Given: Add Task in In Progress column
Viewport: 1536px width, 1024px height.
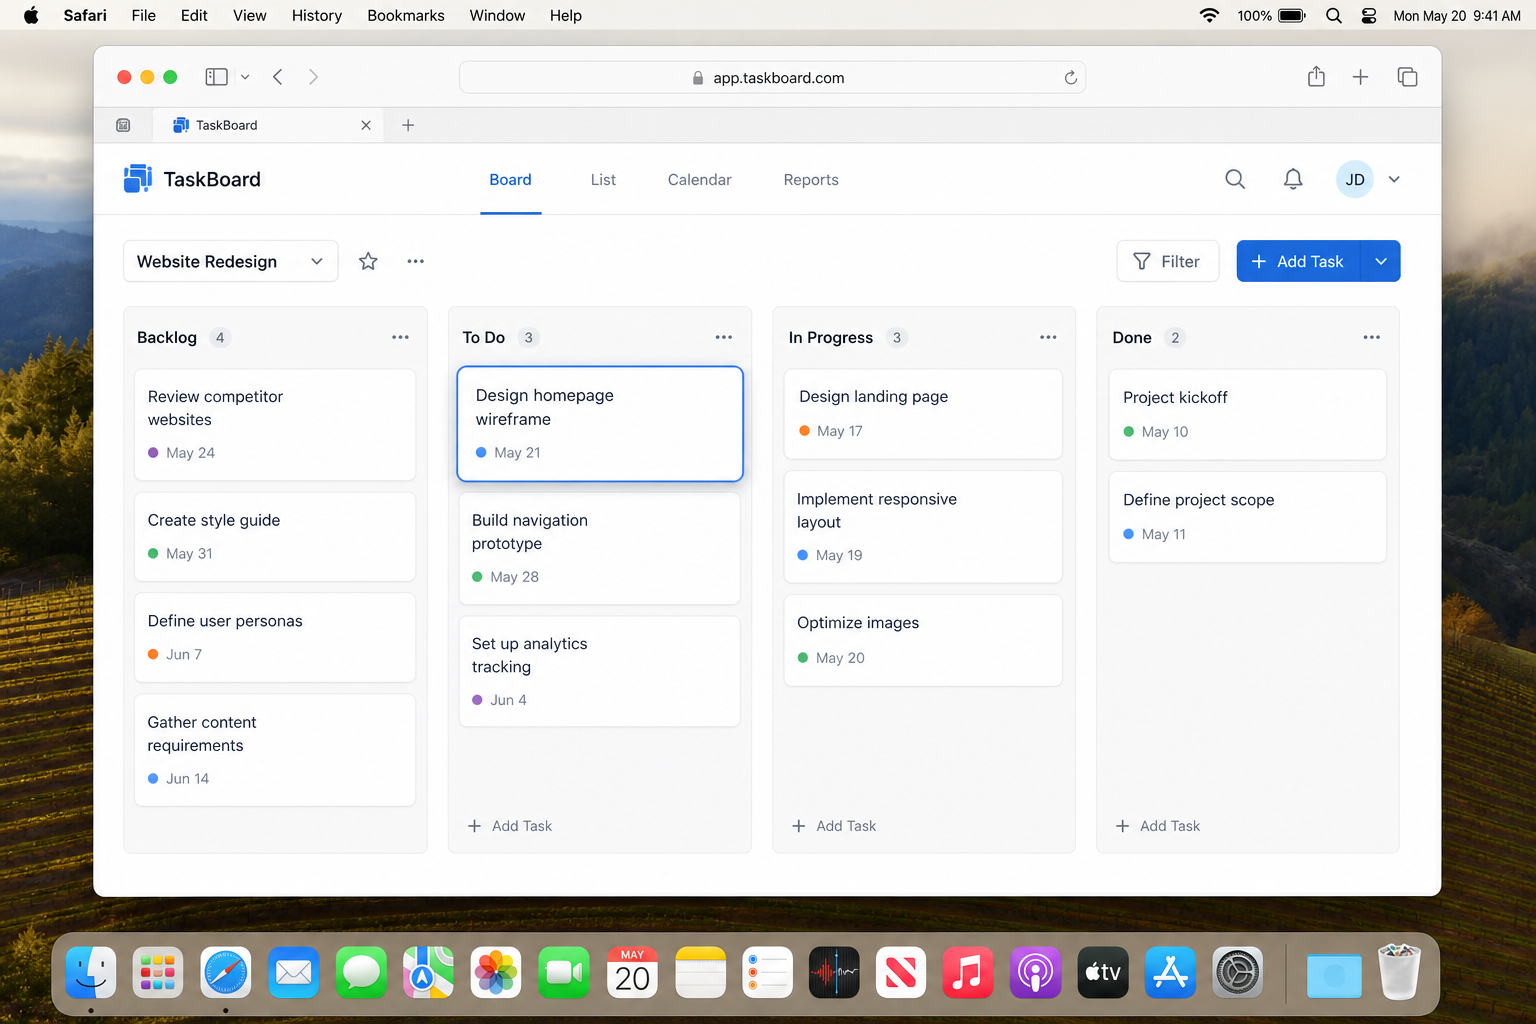Looking at the screenshot, I should click(x=834, y=826).
